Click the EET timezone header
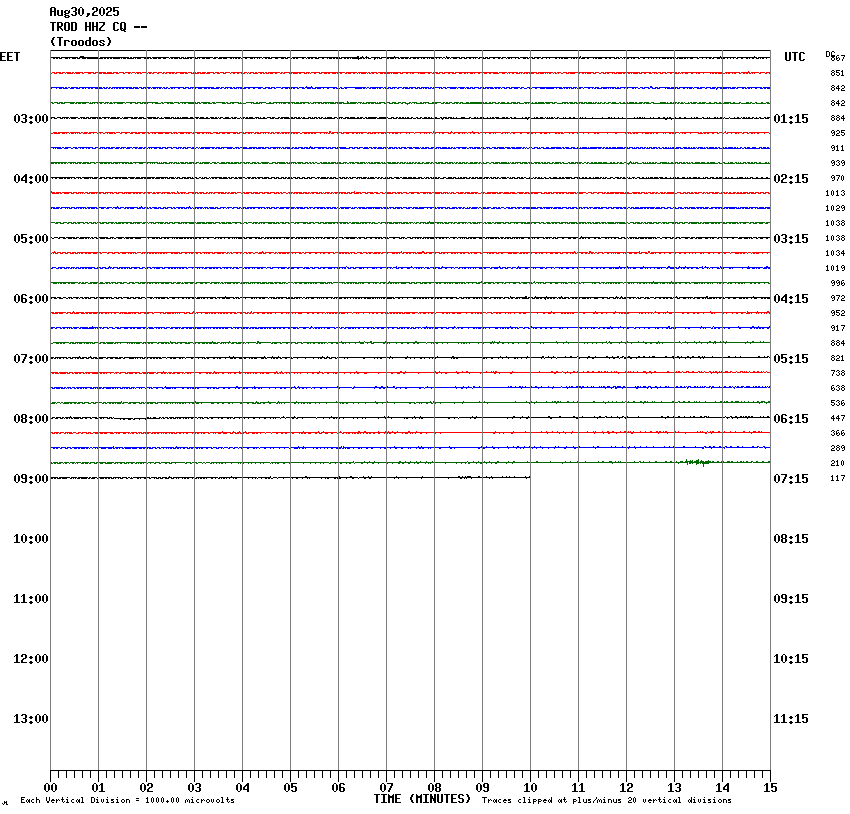850x814 pixels. [10, 57]
